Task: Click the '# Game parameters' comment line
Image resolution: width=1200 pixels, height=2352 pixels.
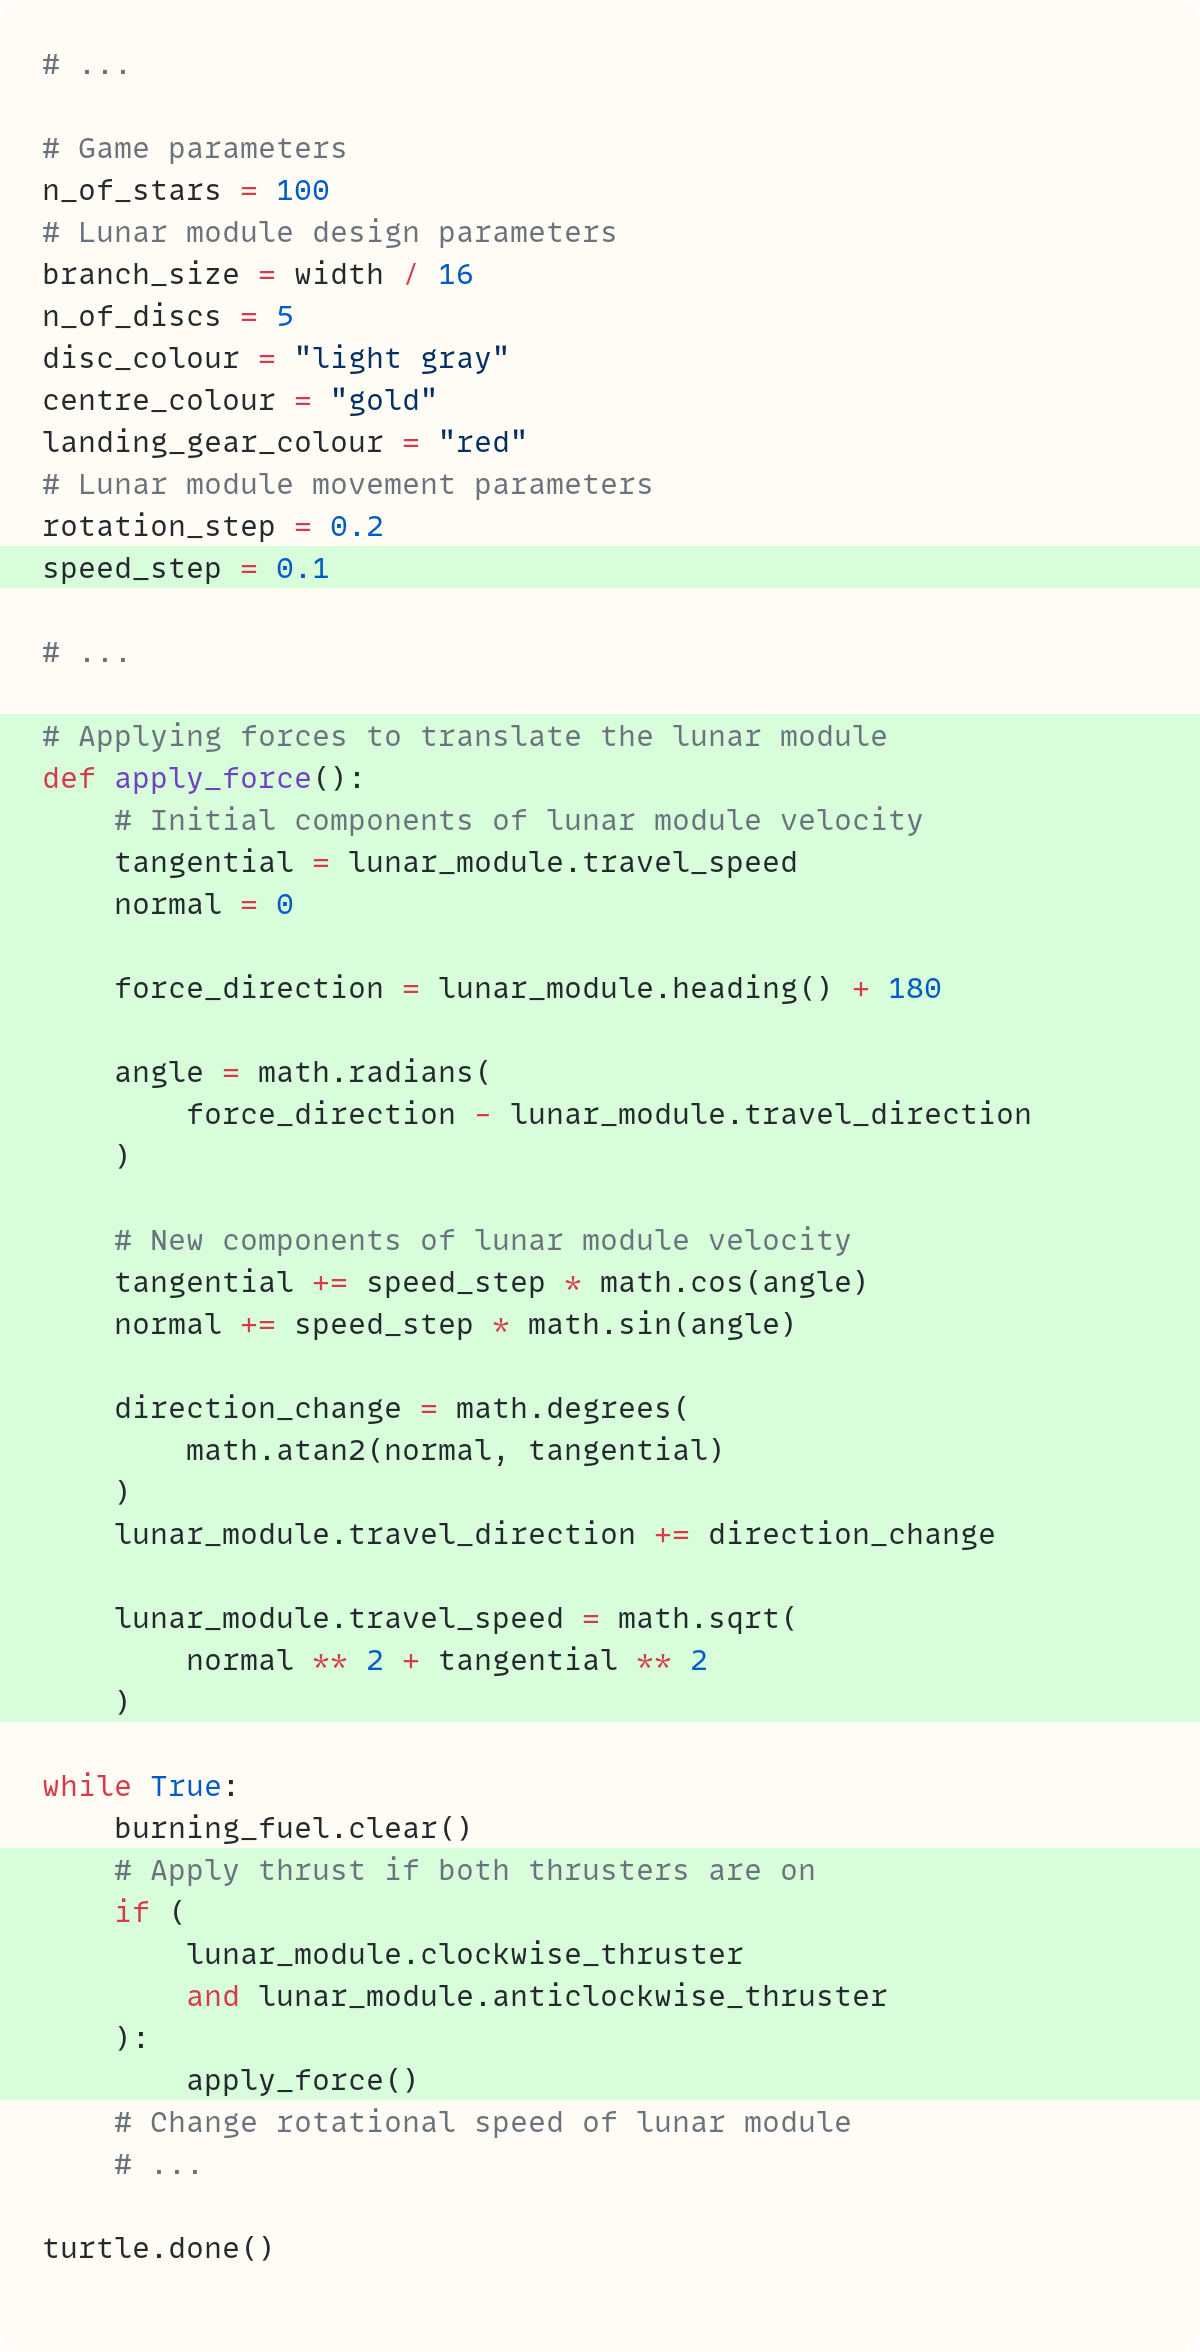Action: [x=195, y=149]
